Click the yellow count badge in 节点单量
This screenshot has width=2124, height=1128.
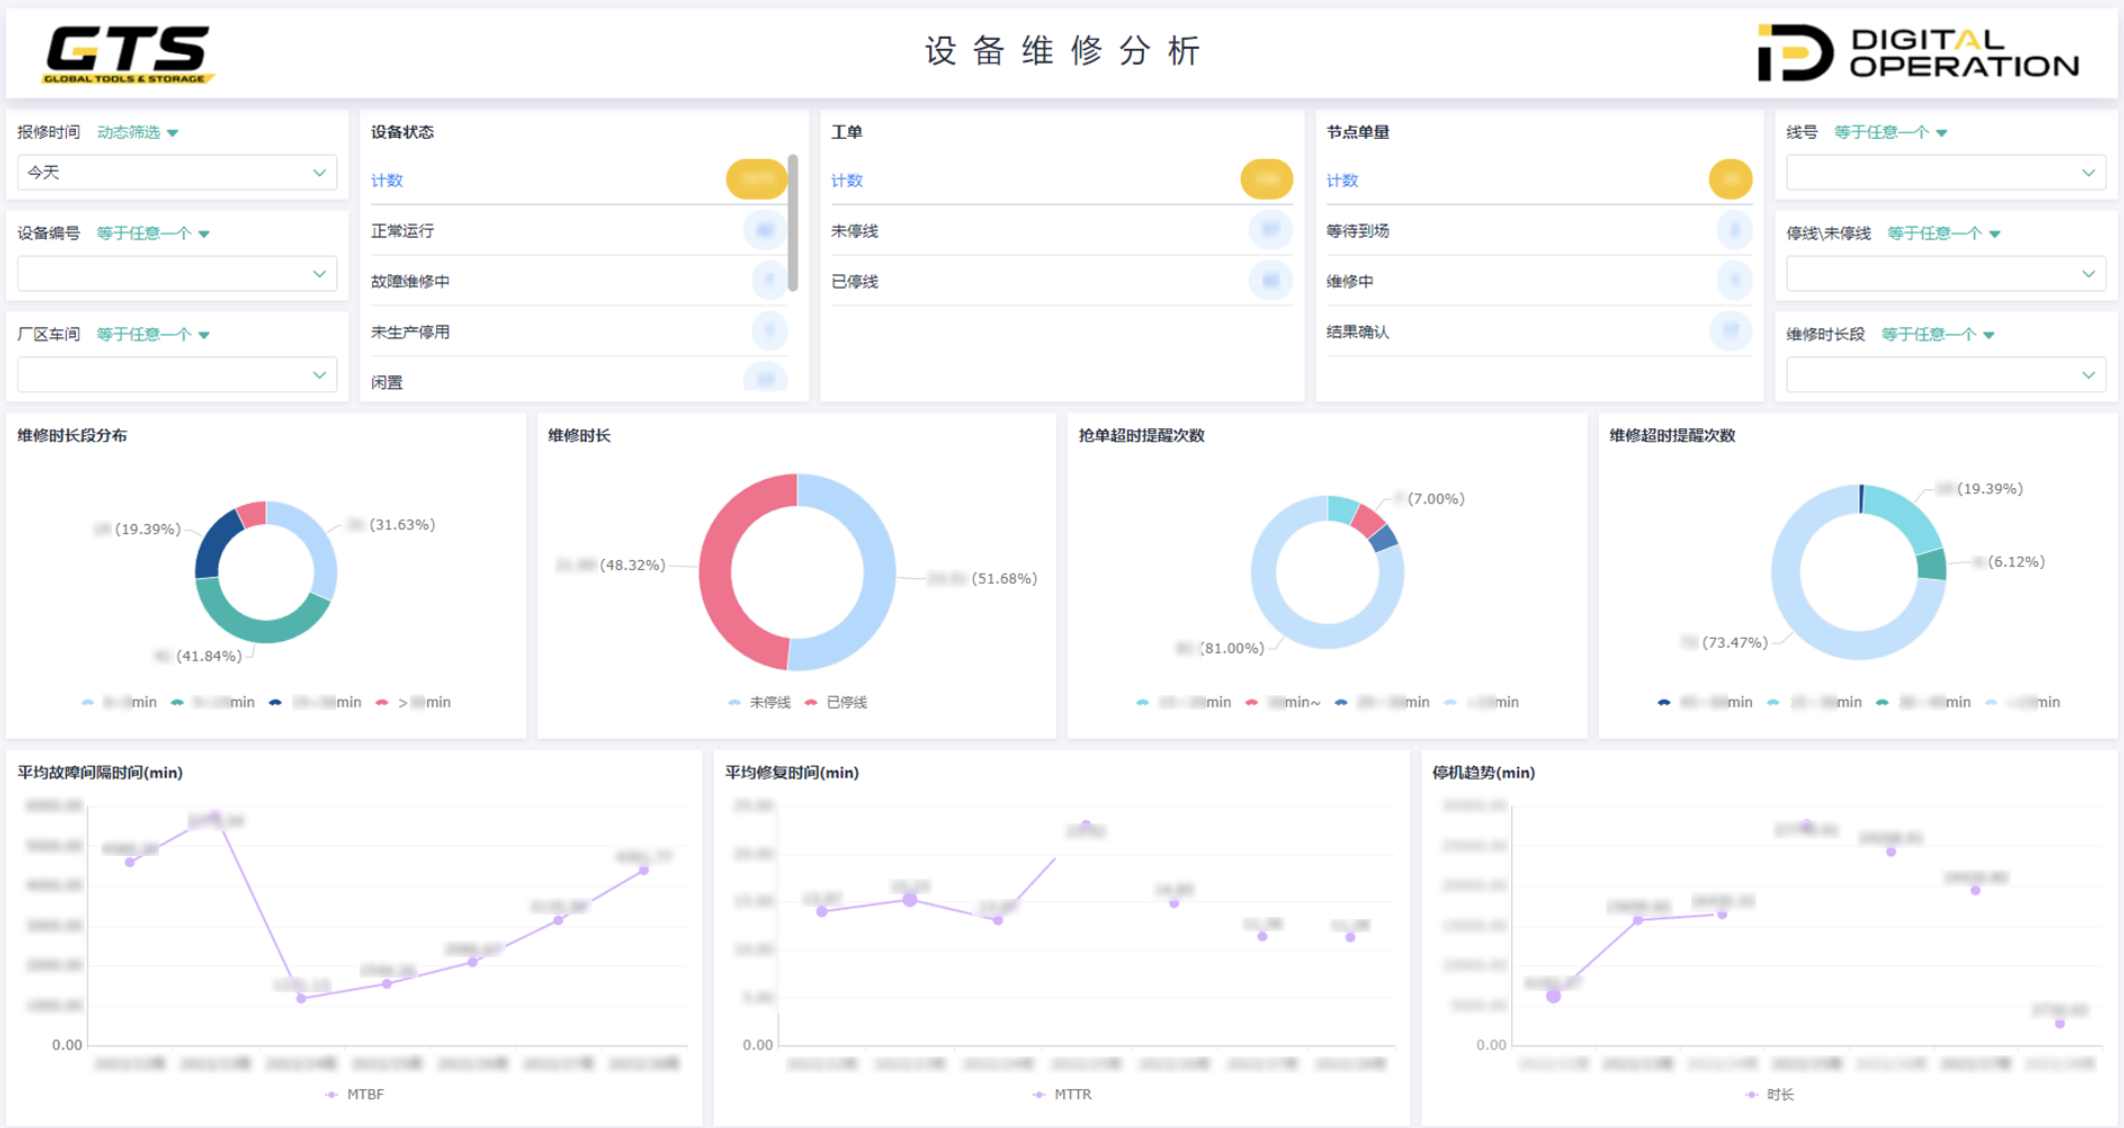[1730, 180]
